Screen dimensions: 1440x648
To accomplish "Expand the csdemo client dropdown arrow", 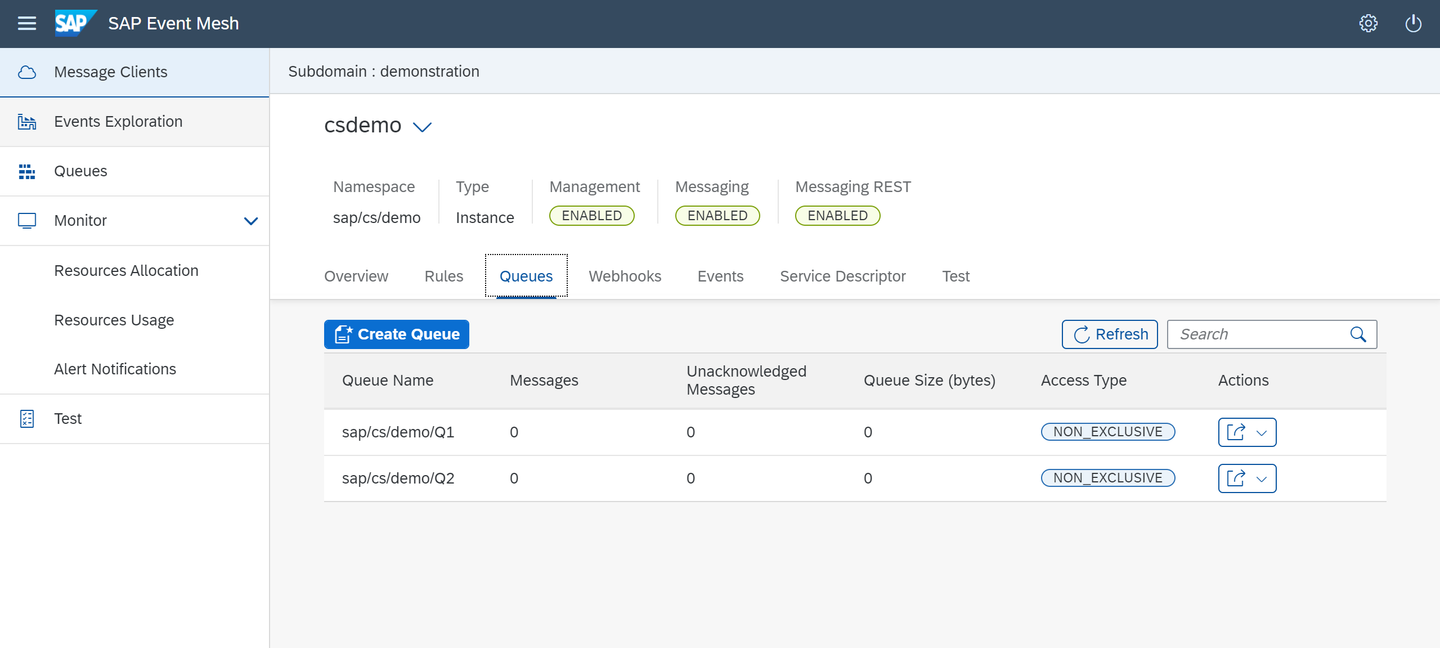I will tap(422, 127).
